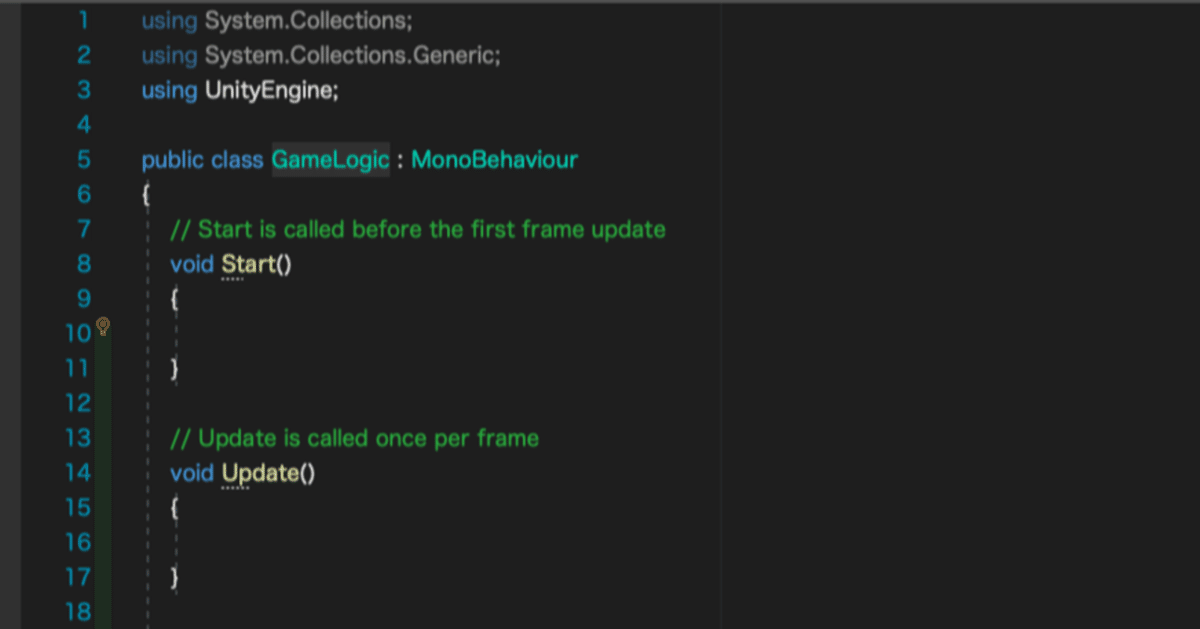The image size is (1200, 629).
Task: Place cursor on the Update method name
Action: pos(260,473)
